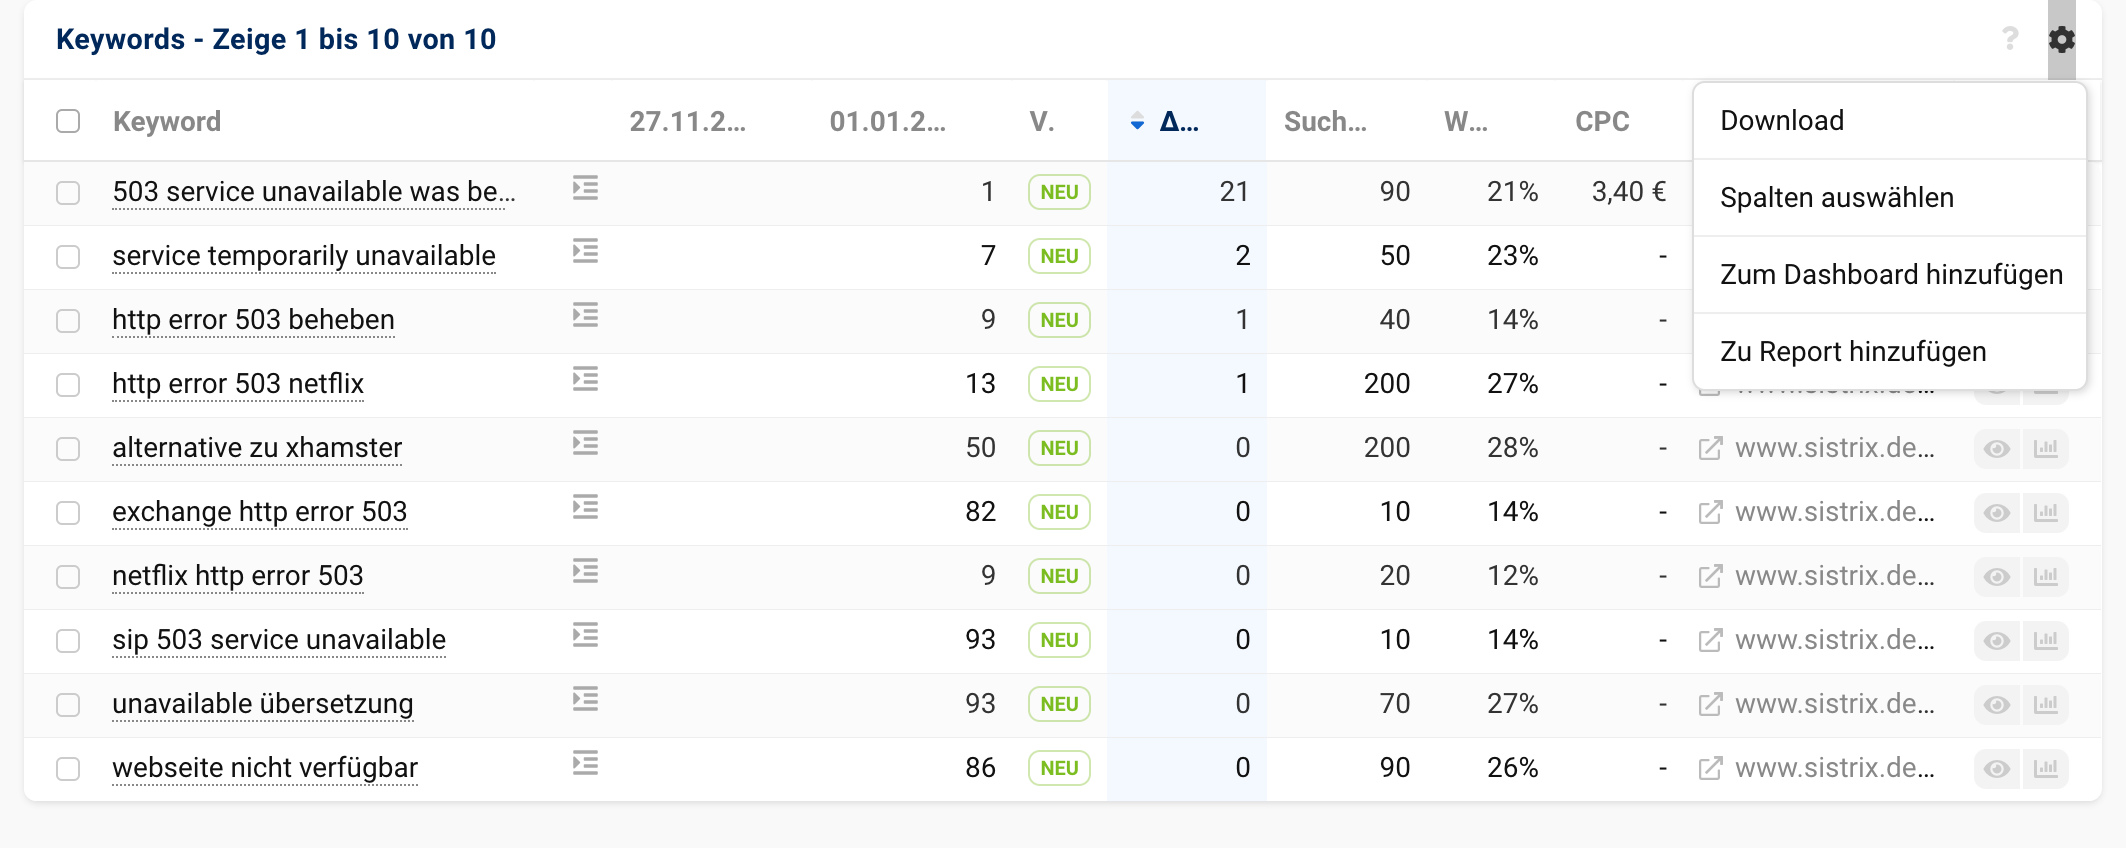This screenshot has height=848, width=2126.
Task: Tick the select-all checkbox in table header
Action: 68,121
